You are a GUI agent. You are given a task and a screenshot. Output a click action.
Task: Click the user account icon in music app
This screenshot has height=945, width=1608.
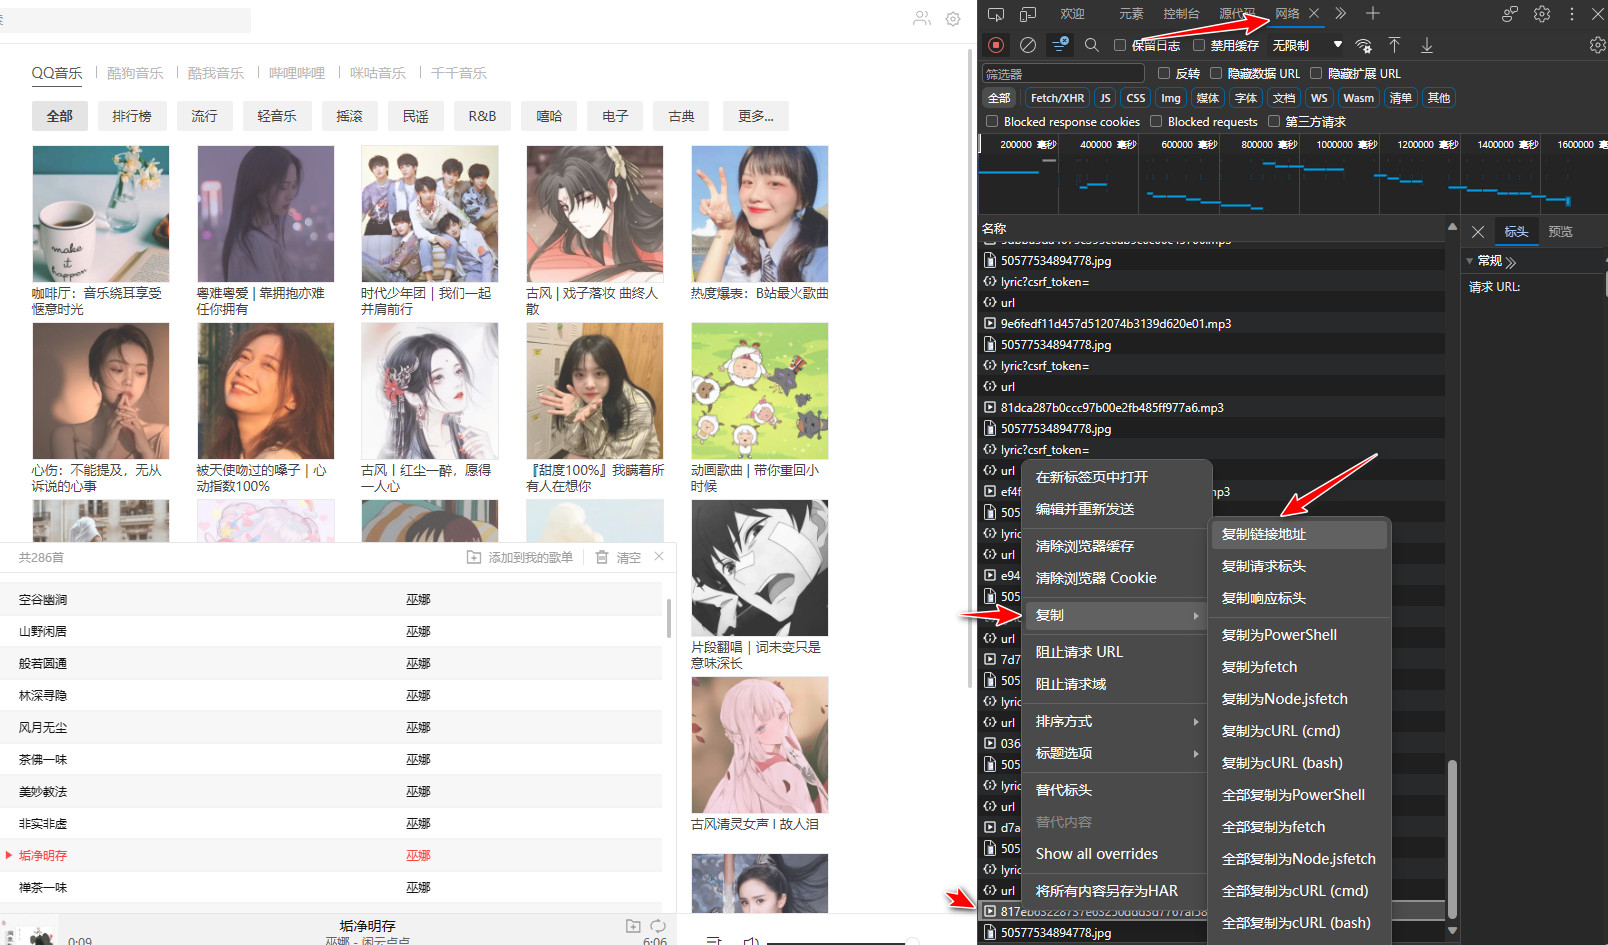[922, 18]
